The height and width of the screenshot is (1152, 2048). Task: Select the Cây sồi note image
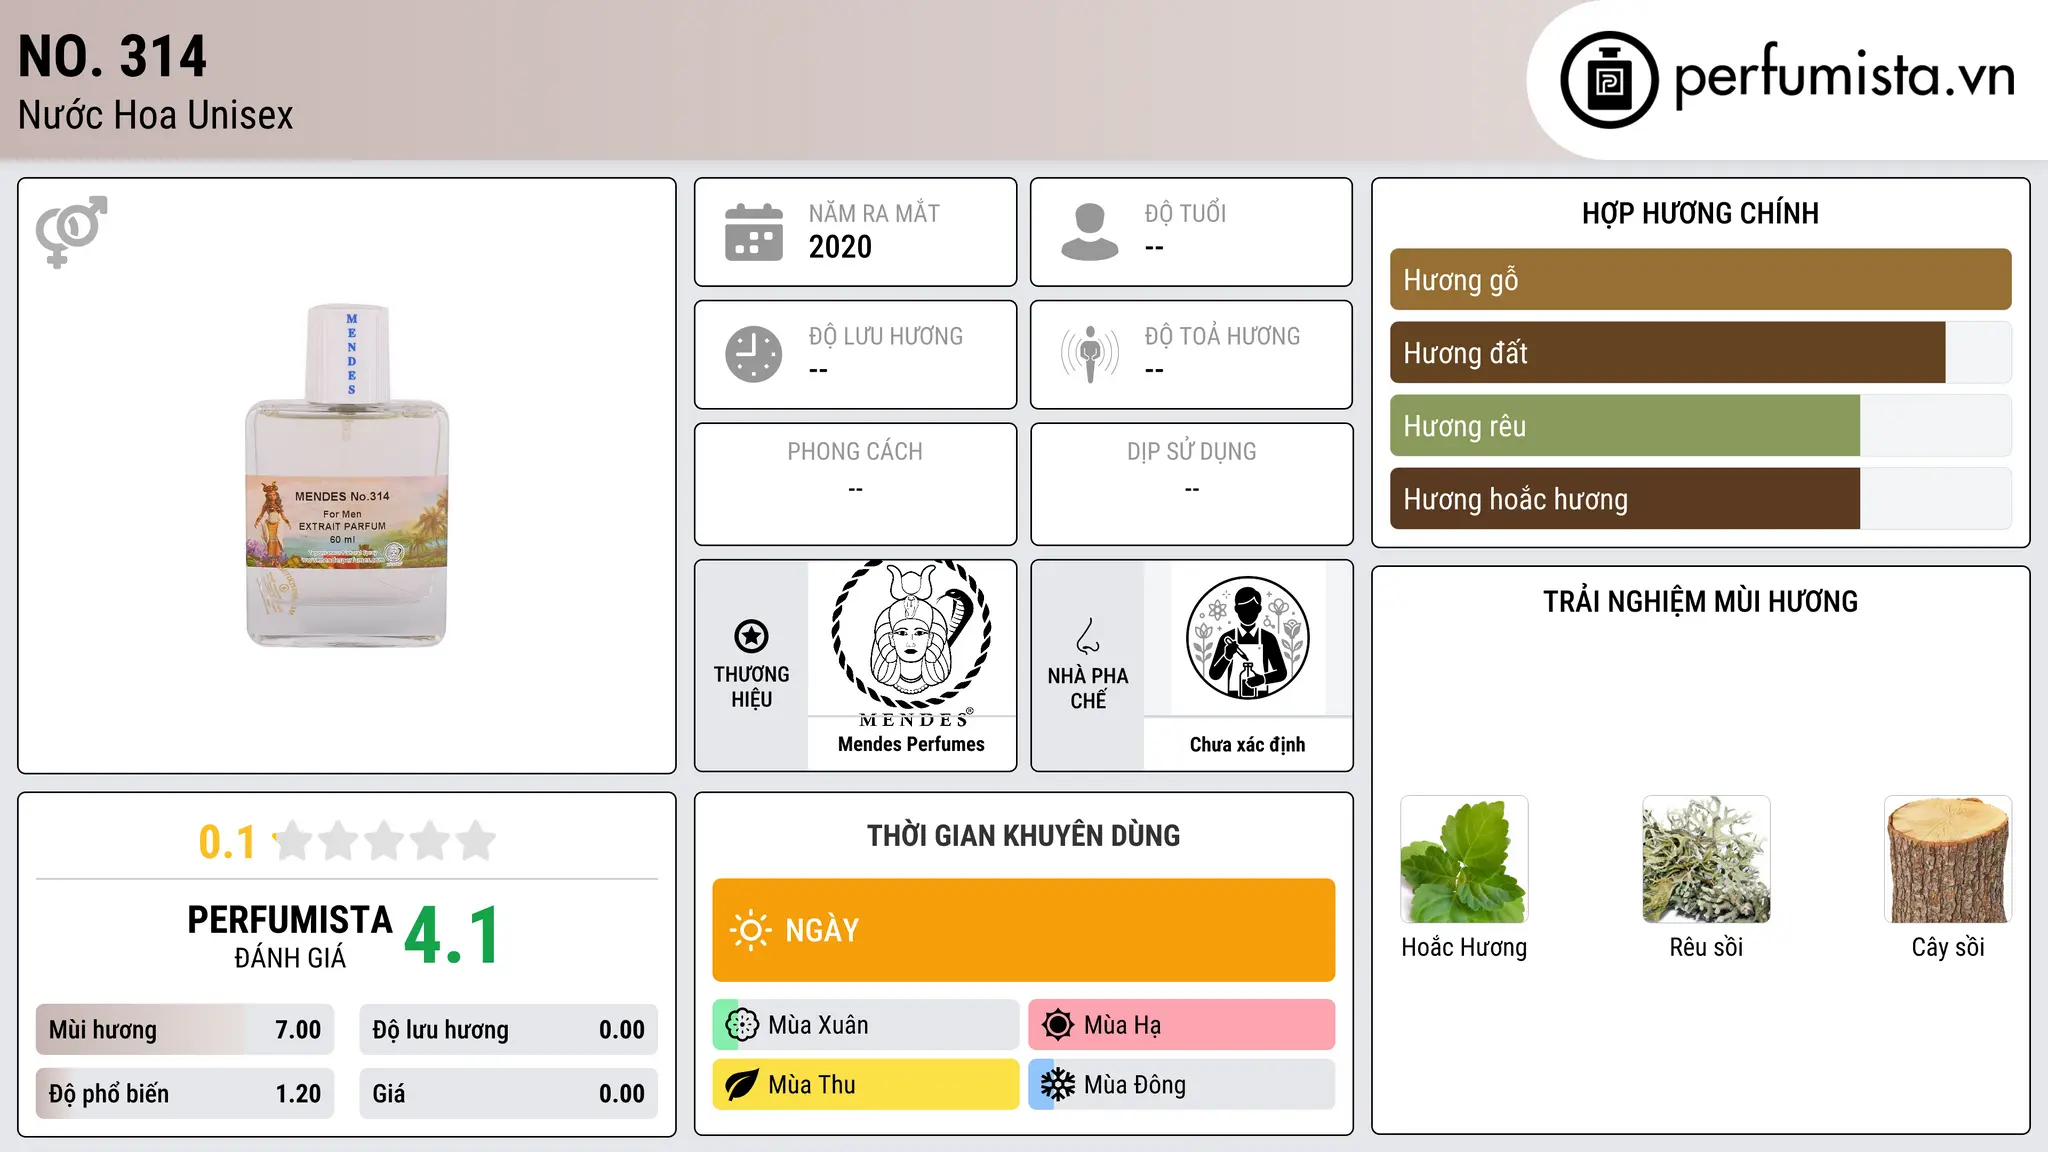point(1948,859)
